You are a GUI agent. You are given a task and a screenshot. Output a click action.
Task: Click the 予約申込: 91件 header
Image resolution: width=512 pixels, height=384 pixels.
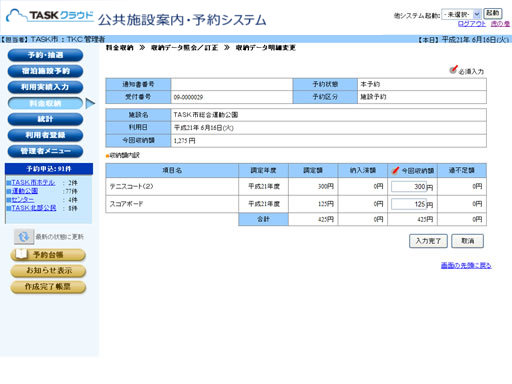coord(49,169)
